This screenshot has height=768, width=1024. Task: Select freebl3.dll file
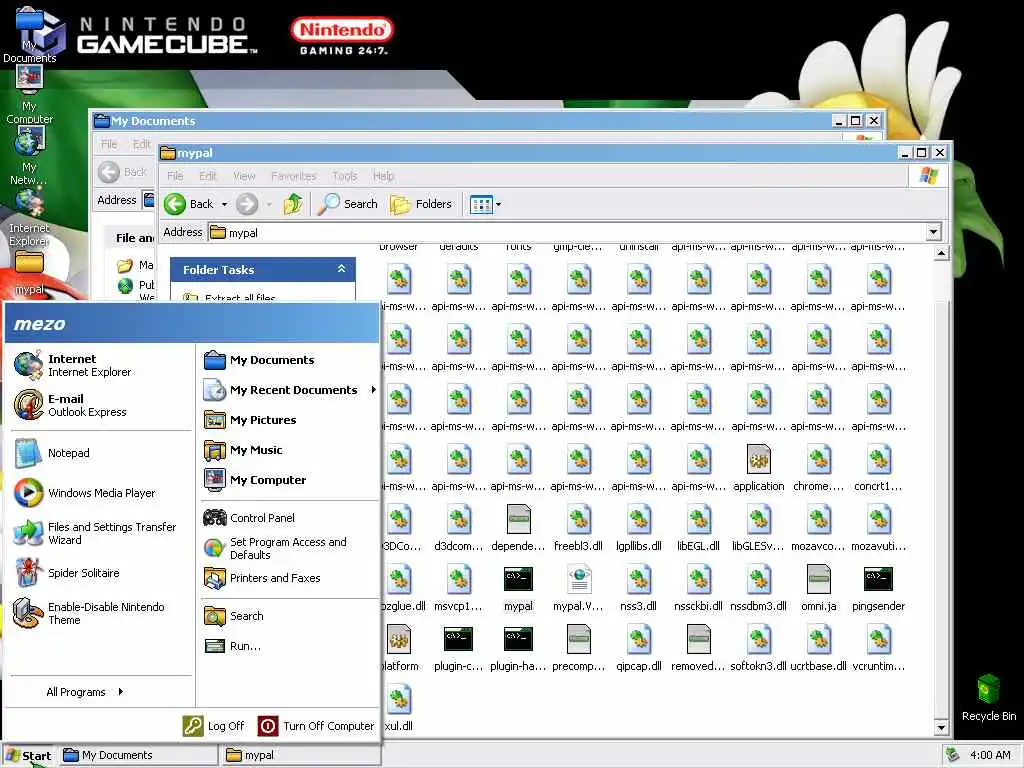coord(579,529)
